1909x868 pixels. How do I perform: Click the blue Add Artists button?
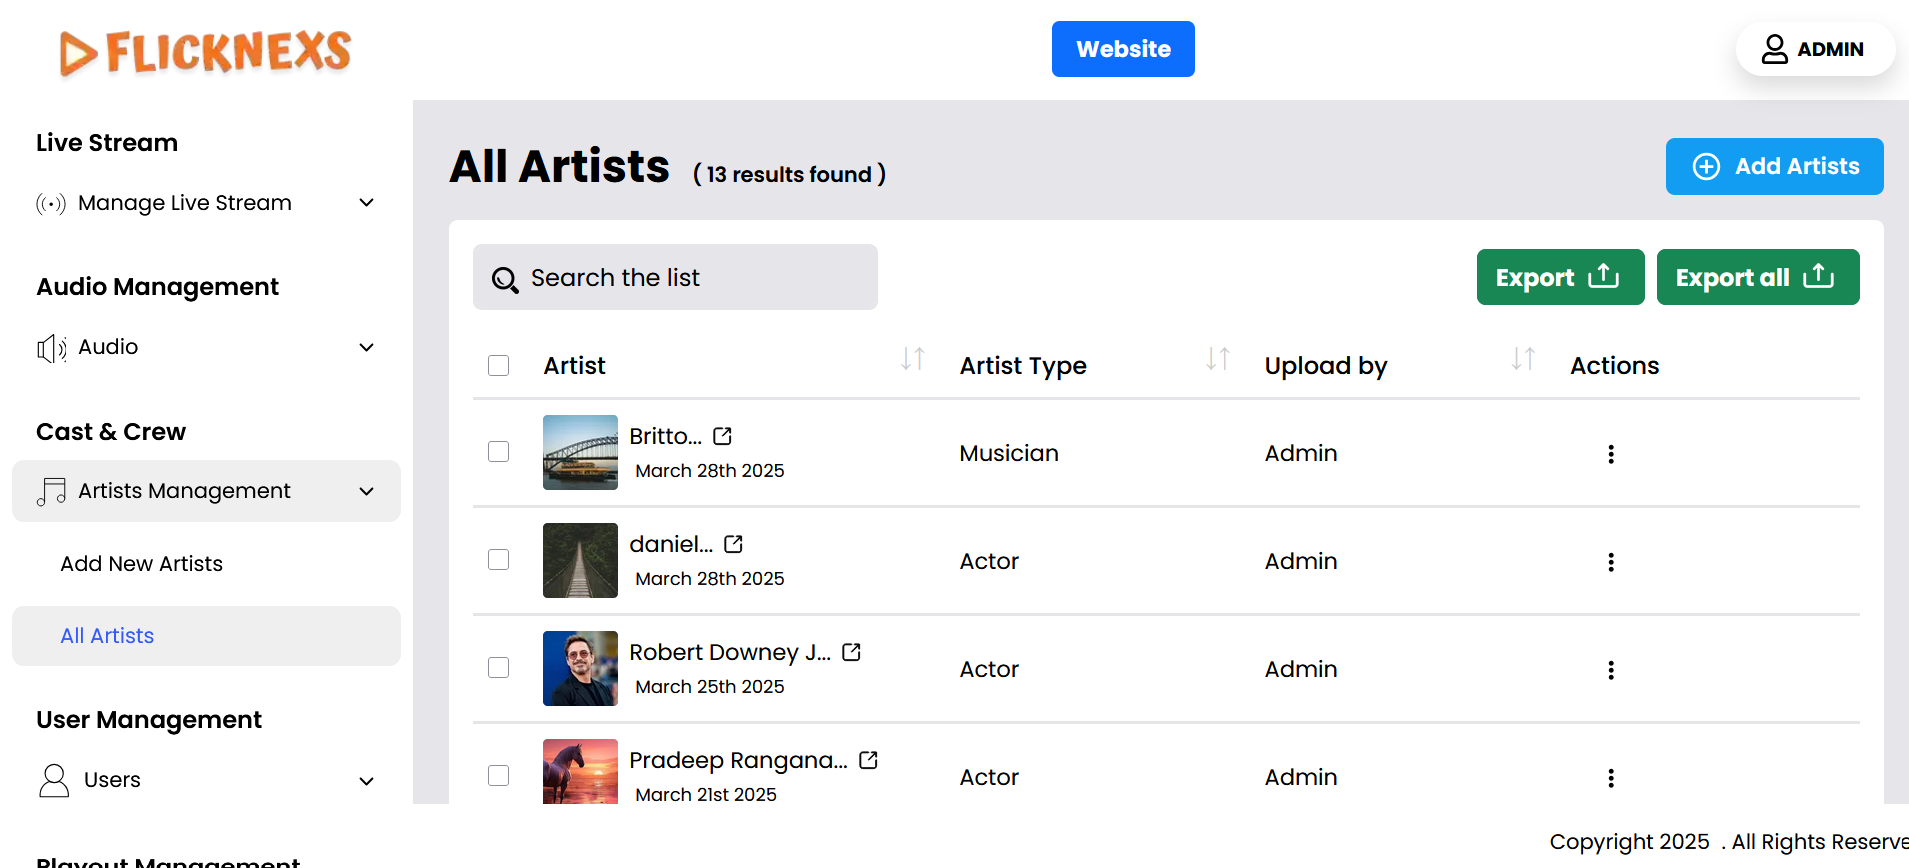click(x=1774, y=166)
